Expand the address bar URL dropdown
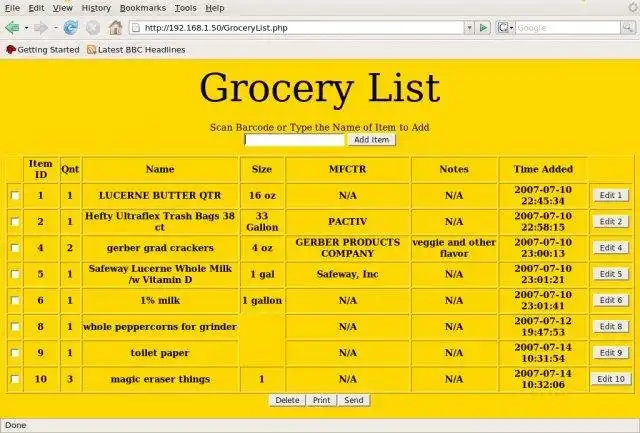 click(469, 28)
